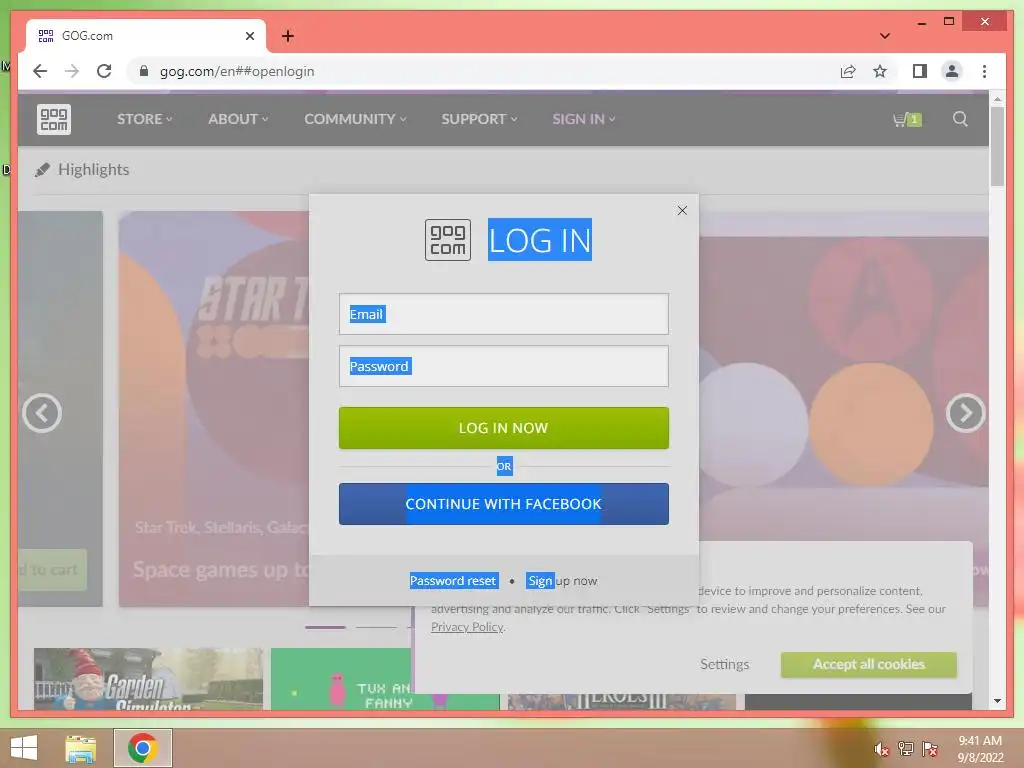
Task: Expand the ABOUT menu
Action: click(x=238, y=119)
